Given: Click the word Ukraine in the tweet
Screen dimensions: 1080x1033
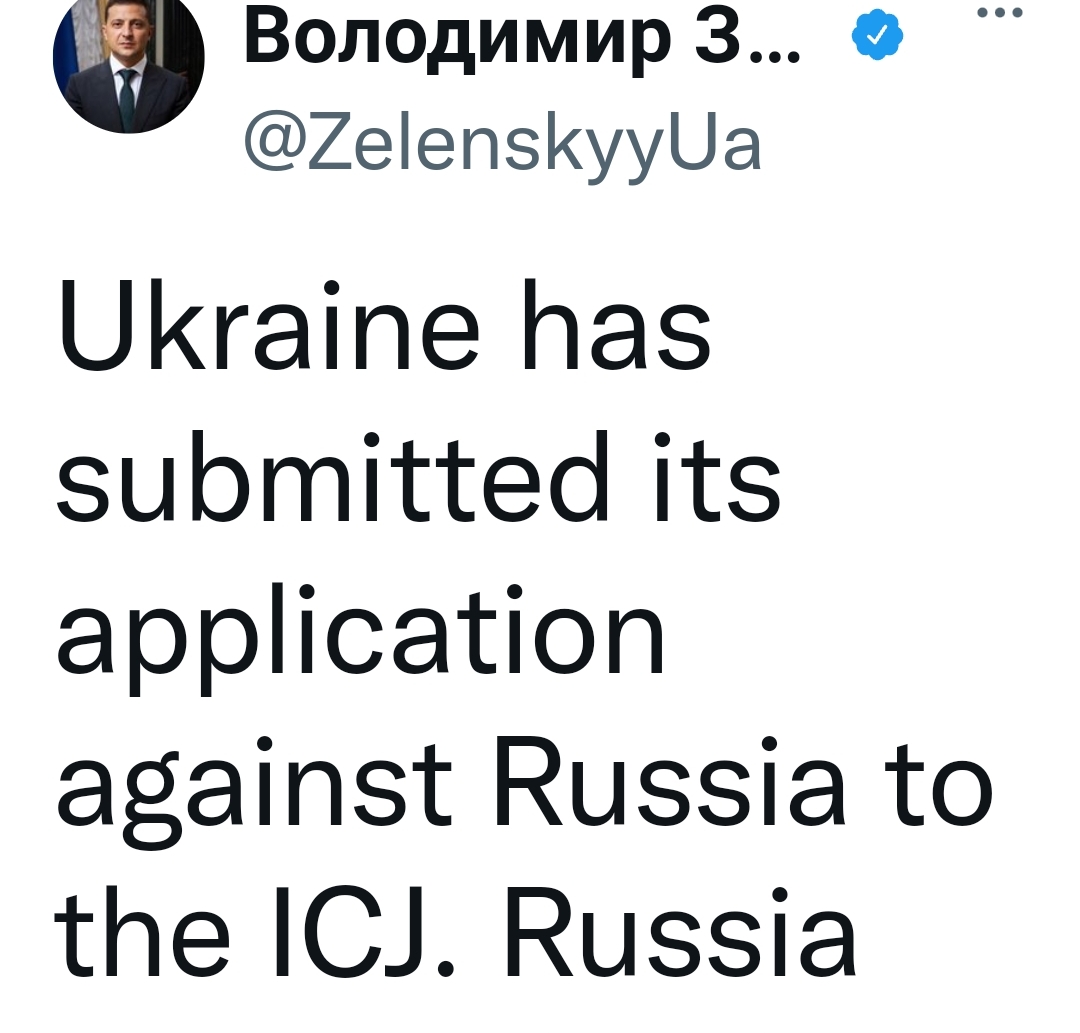Looking at the screenshot, I should [x=269, y=325].
